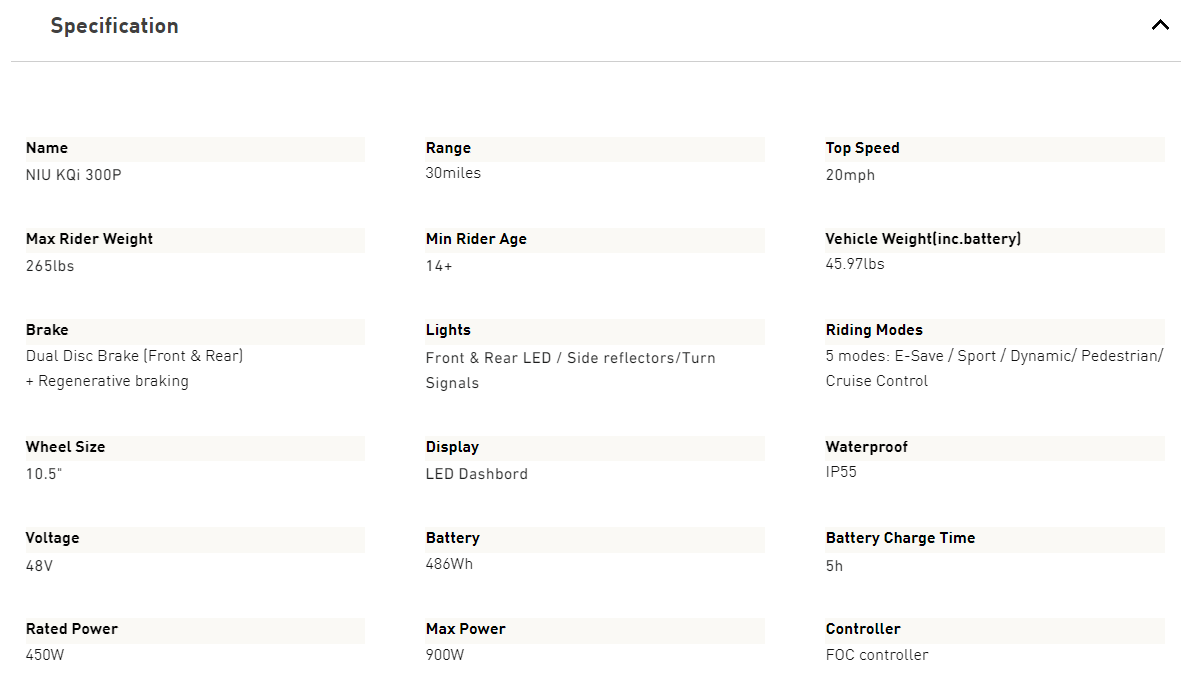Image resolution: width=1199 pixels, height=695 pixels.
Task: Click the IP55 waterproof rating
Action: point(841,473)
